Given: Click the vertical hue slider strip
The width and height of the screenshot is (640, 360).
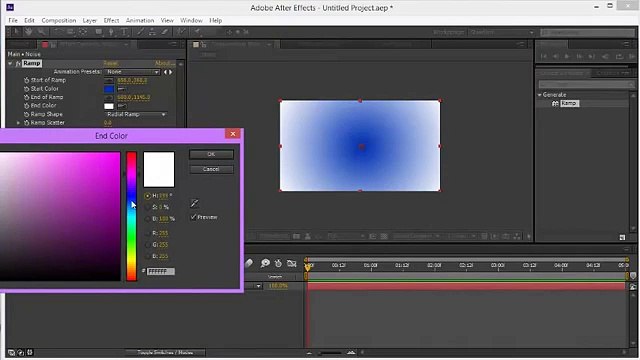Looking at the screenshot, I should tap(131, 216).
